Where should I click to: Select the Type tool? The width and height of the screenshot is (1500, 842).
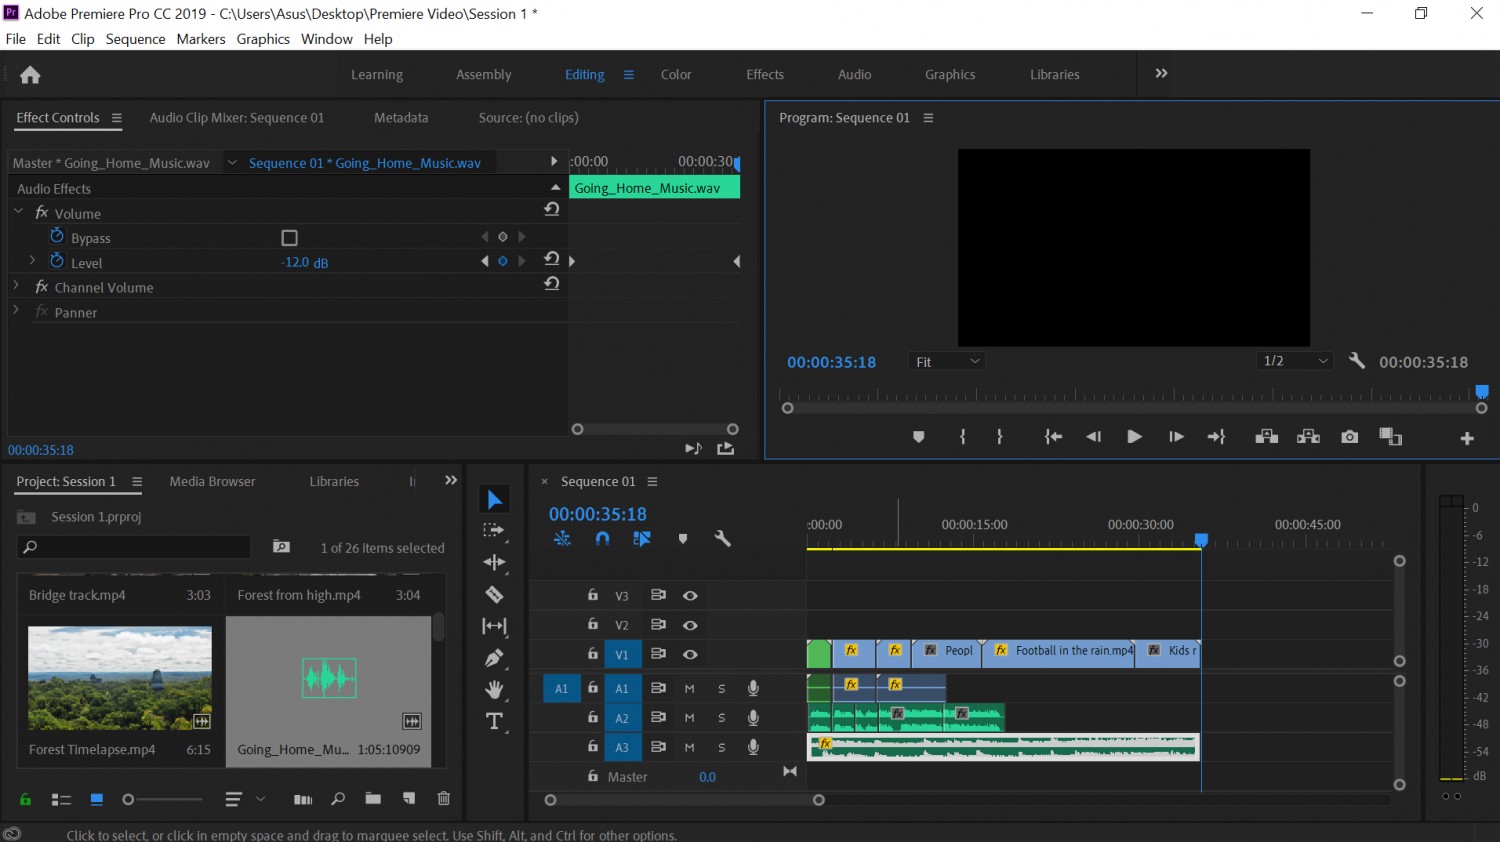(494, 721)
